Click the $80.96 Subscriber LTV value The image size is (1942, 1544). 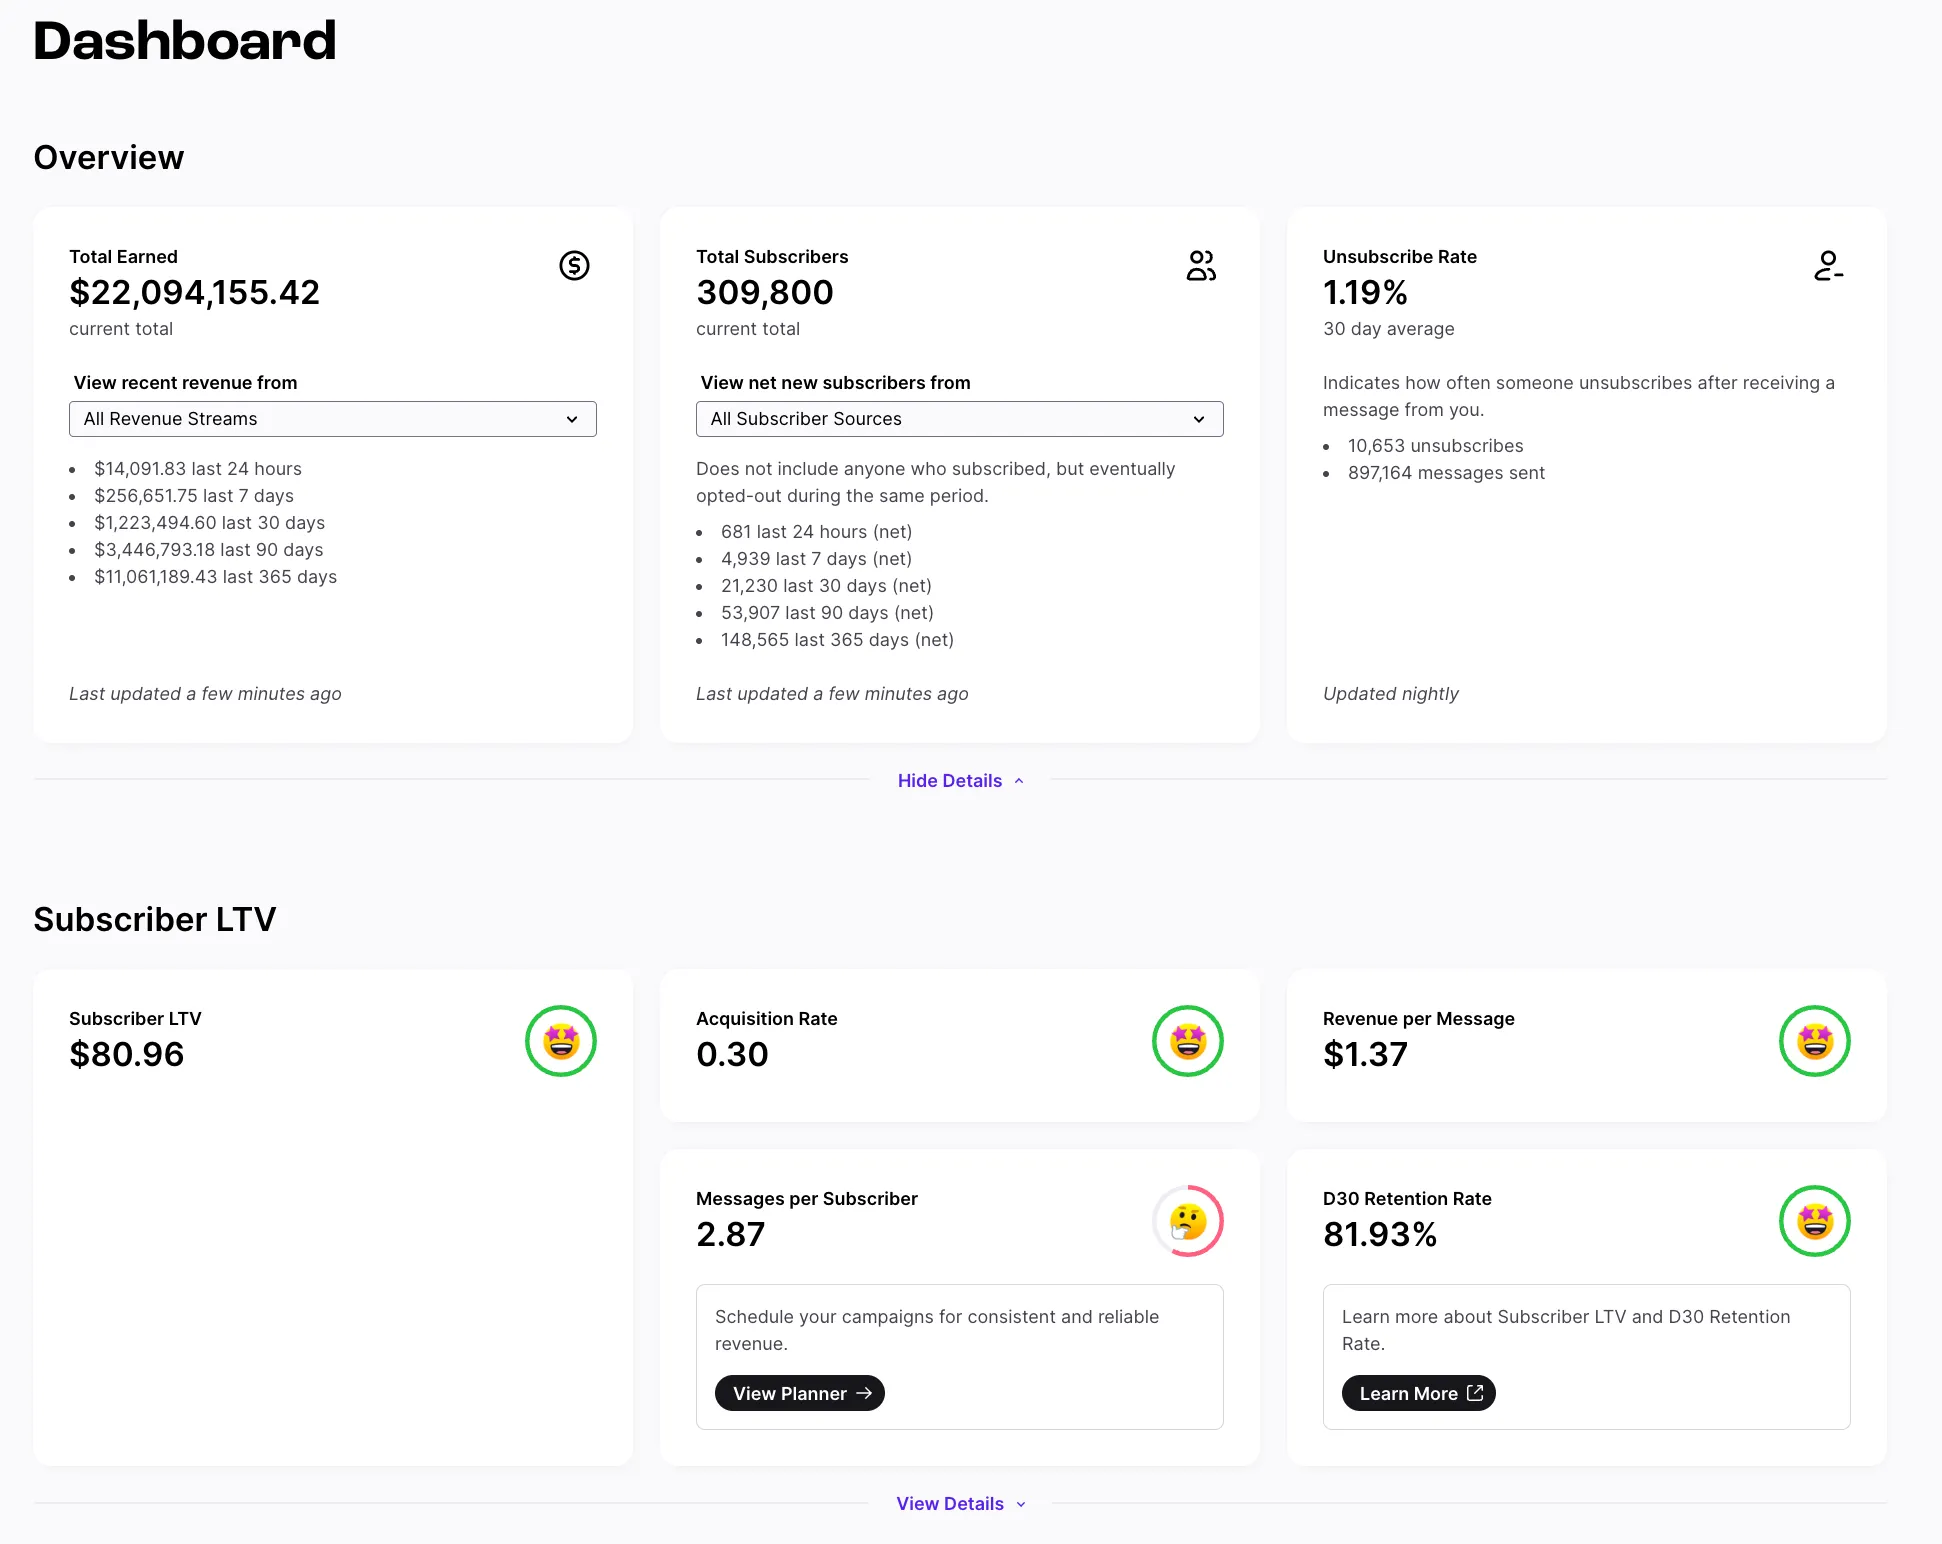point(127,1054)
